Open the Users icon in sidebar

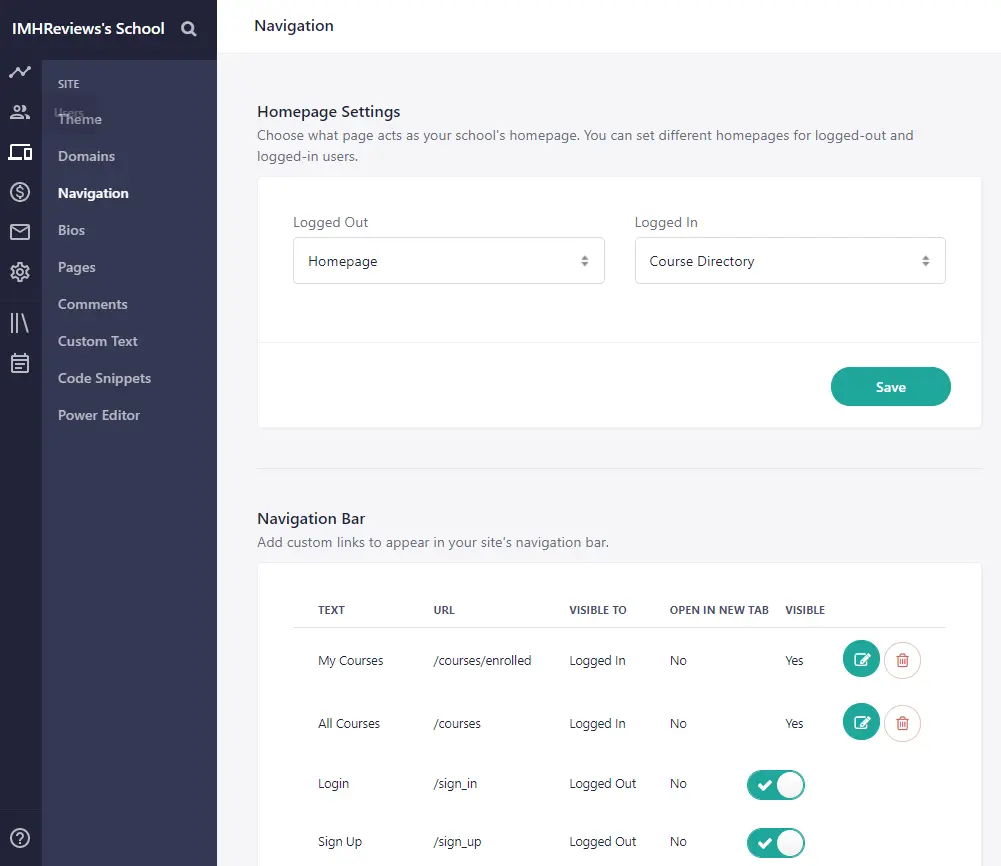tap(20, 112)
